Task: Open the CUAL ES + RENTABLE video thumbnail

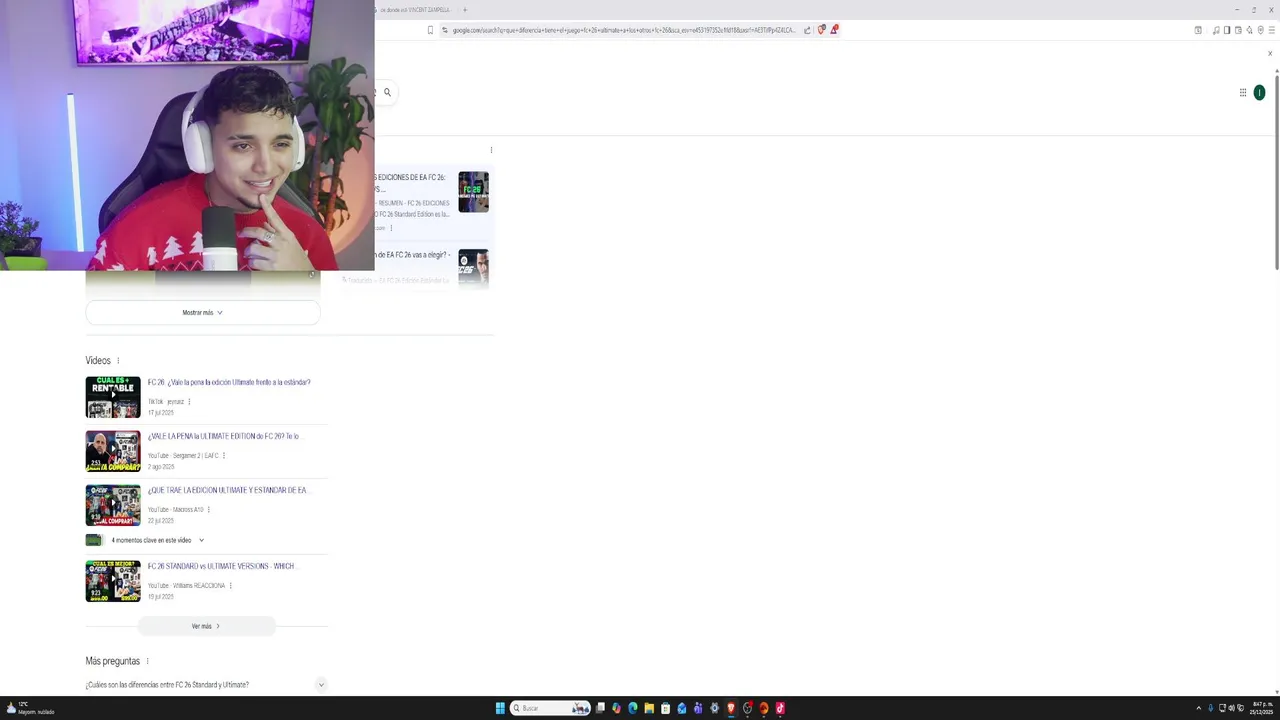Action: (113, 397)
